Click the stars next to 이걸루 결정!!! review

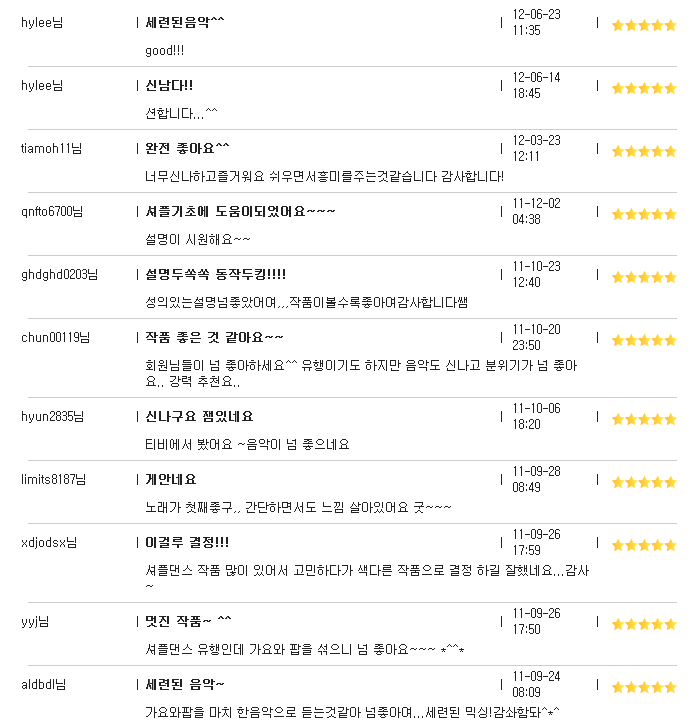pos(644,545)
